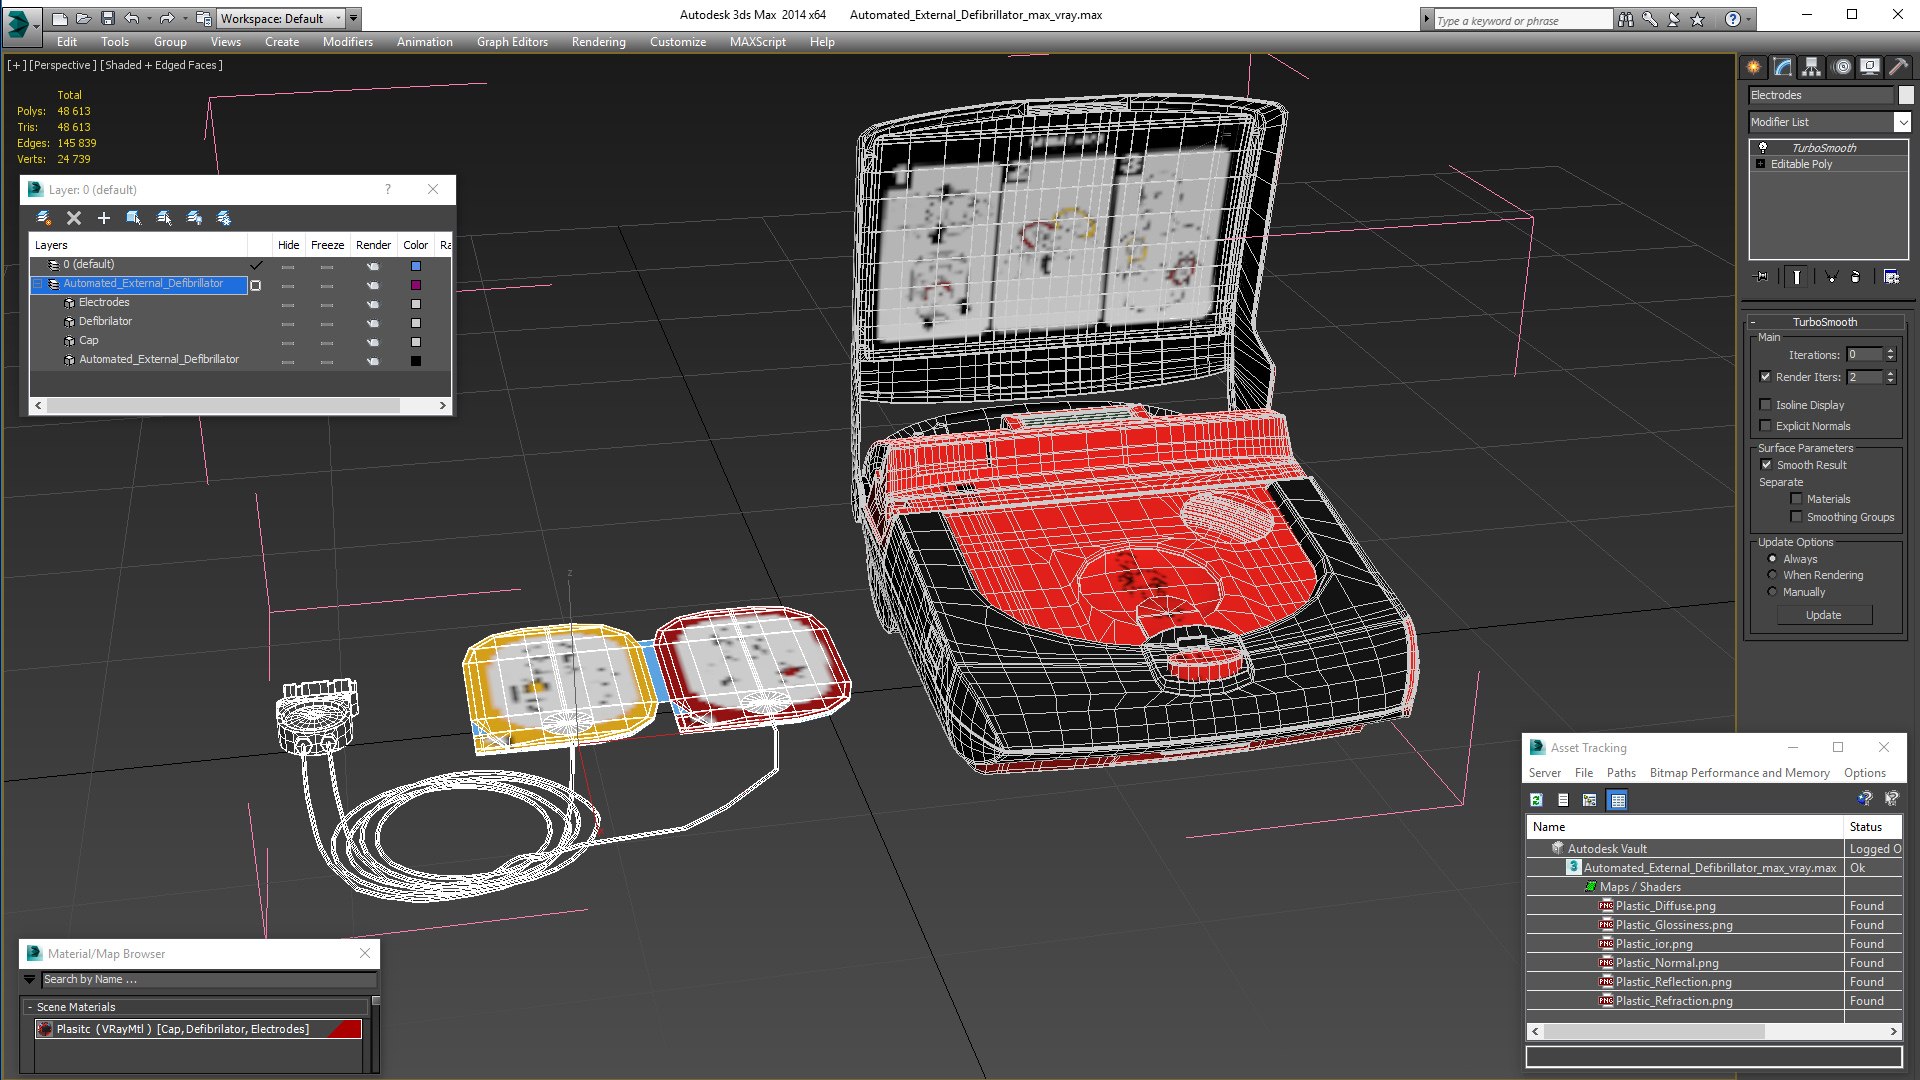Click Select Highlighted Objects icon in Layer dialog
Image resolution: width=1920 pixels, height=1080 pixels.
coord(134,218)
